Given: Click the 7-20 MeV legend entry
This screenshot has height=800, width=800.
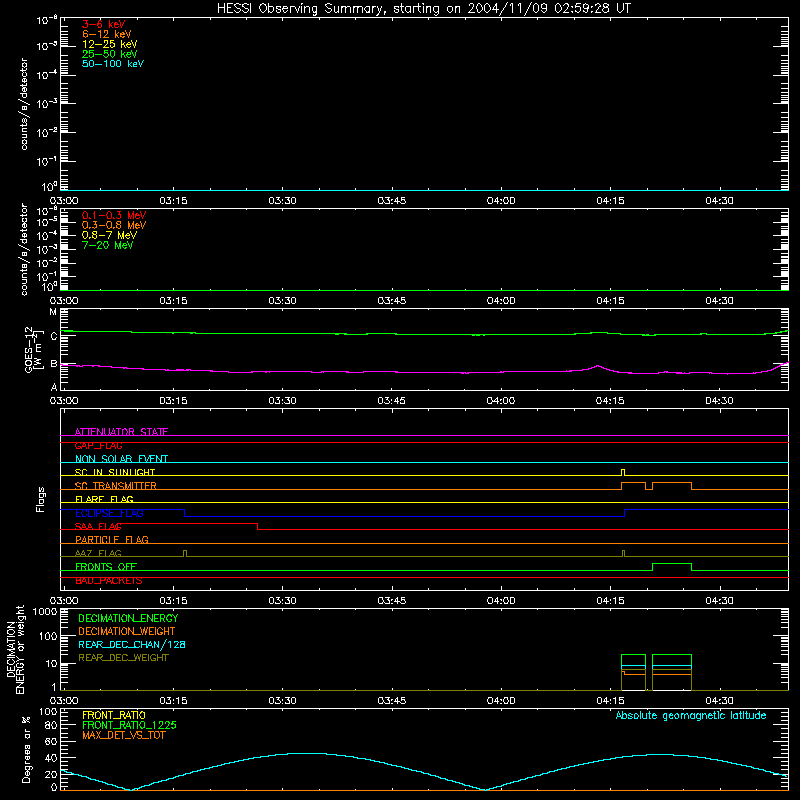Looking at the screenshot, I should tap(107, 245).
